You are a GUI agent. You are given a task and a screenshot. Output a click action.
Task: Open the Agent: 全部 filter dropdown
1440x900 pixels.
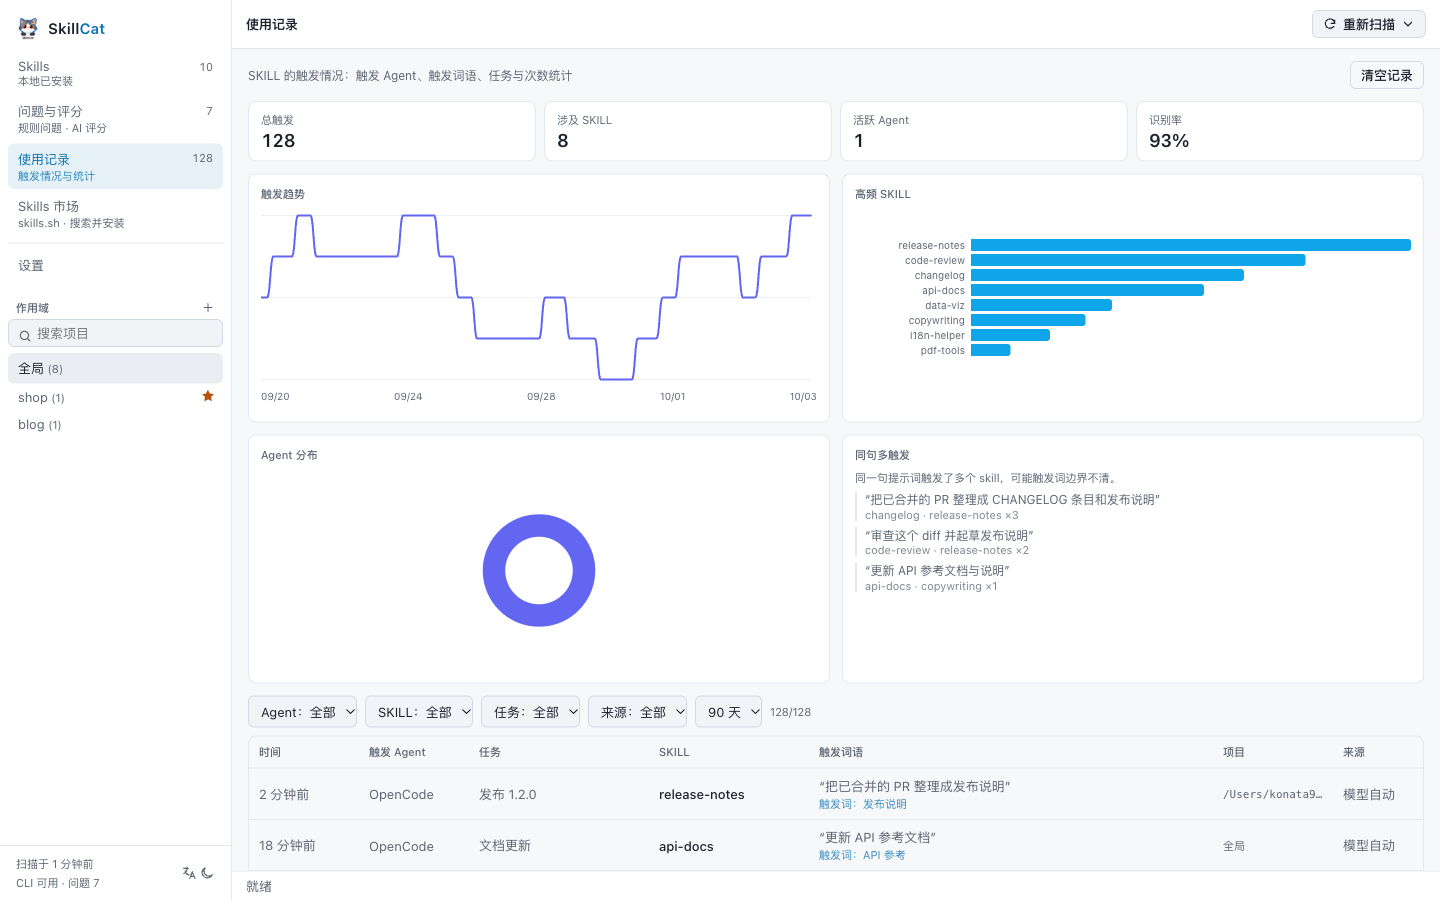pyautogui.click(x=303, y=712)
